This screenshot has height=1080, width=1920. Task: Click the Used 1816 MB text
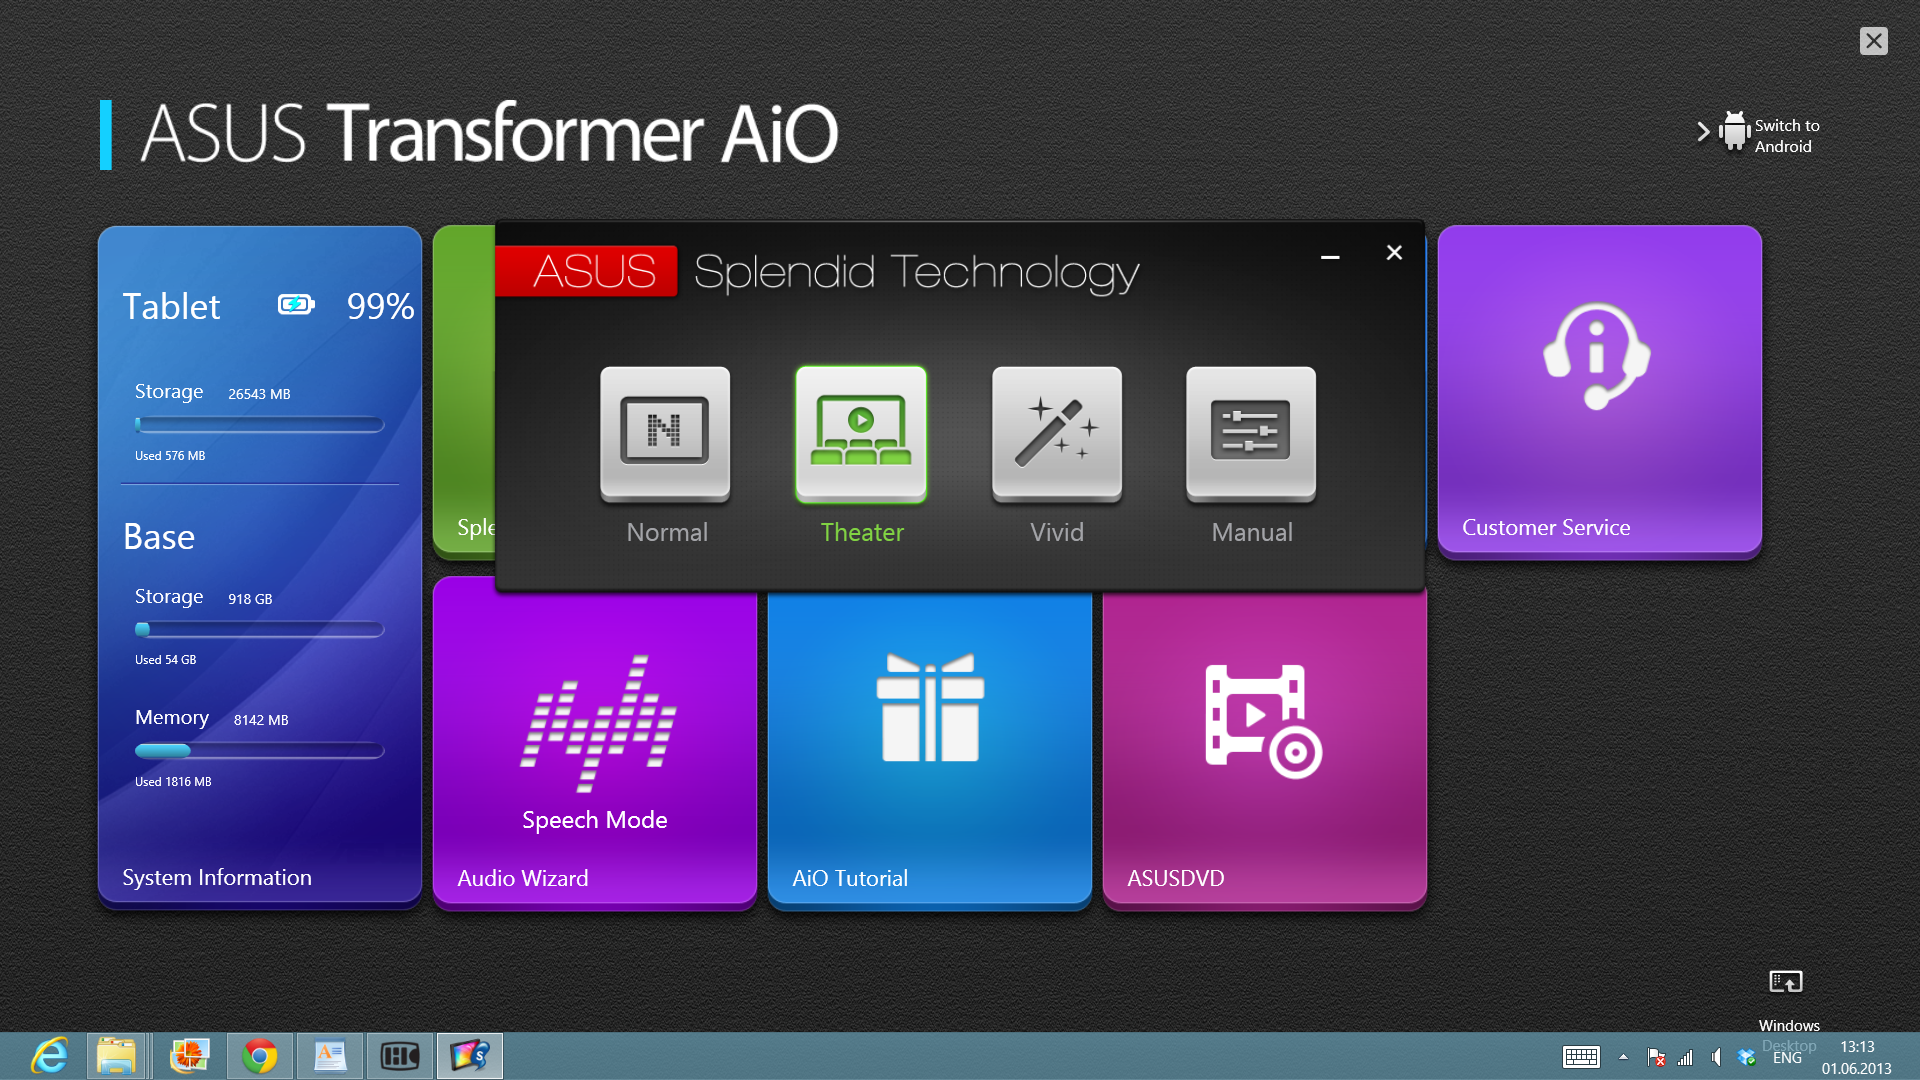coord(173,782)
